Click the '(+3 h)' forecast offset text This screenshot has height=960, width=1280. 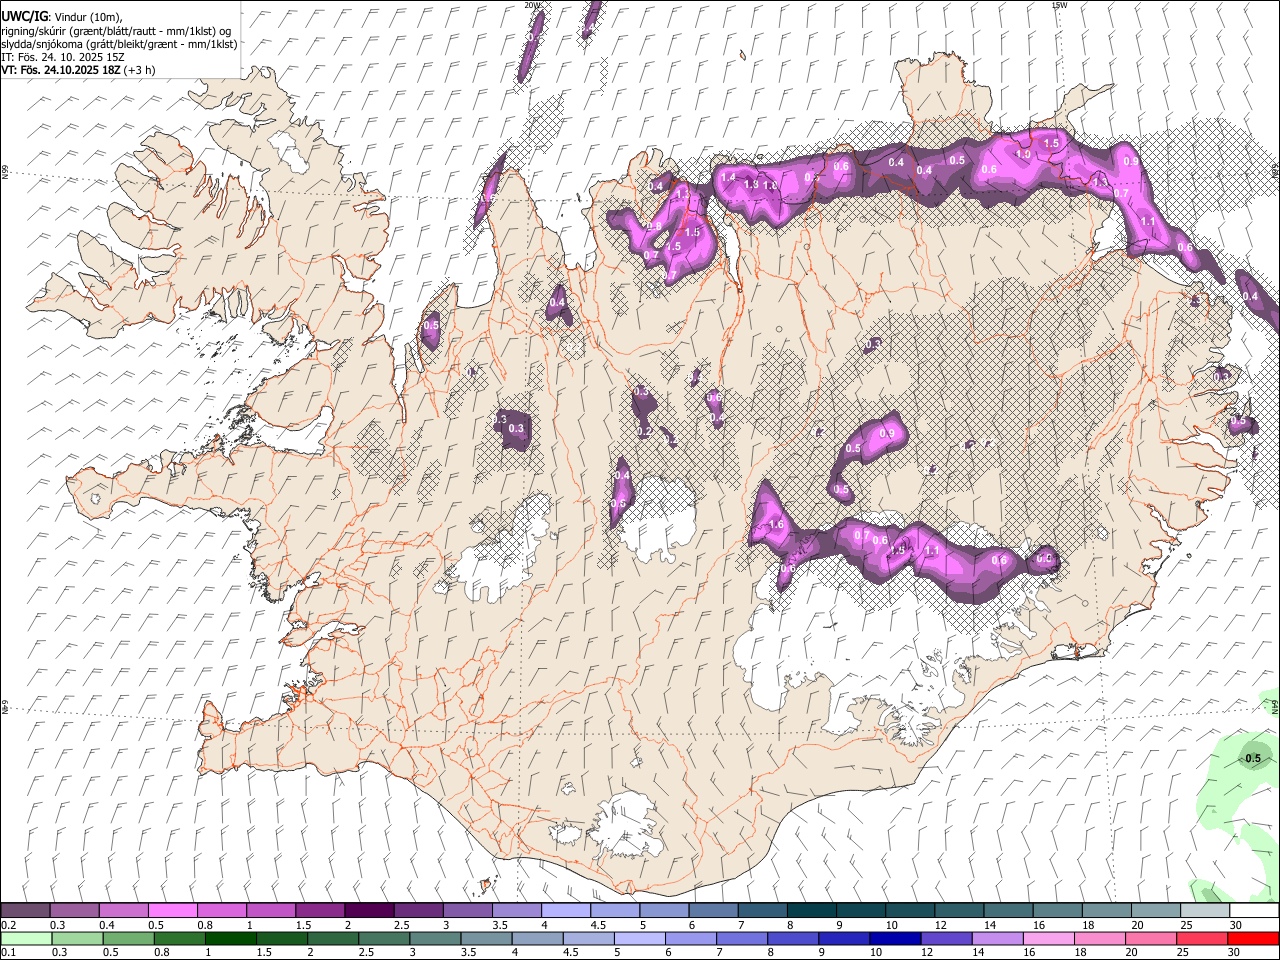pos(139,70)
